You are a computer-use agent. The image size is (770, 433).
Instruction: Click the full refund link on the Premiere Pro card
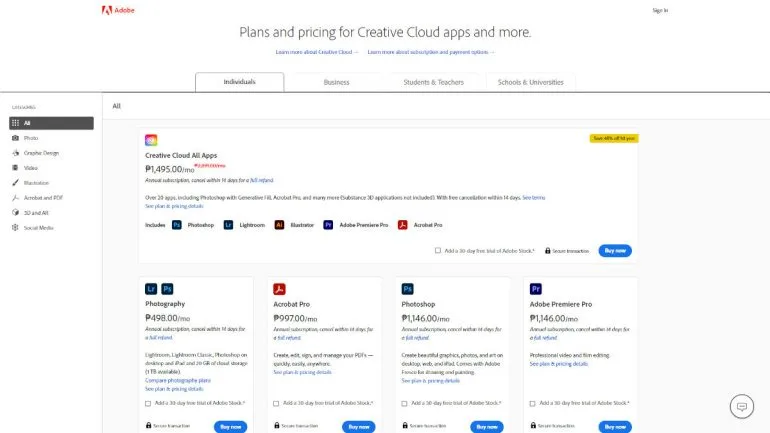pos(546,338)
